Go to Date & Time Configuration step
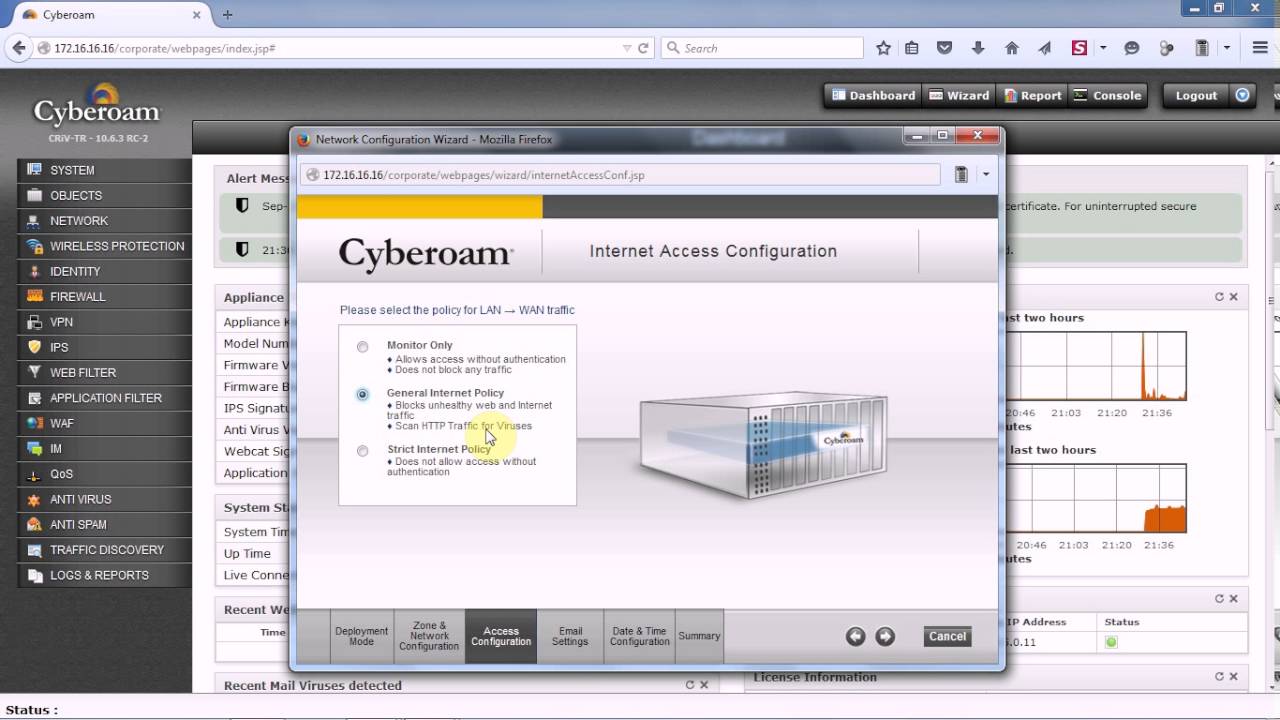The image size is (1280, 720). [640, 636]
